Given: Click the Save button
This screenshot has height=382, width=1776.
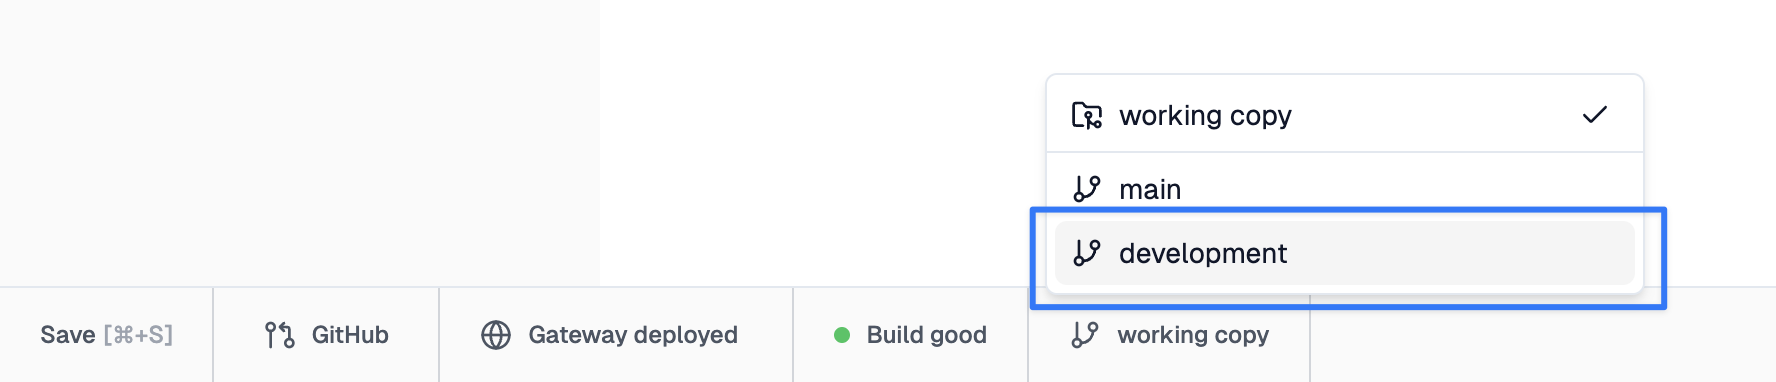Looking at the screenshot, I should click(106, 335).
